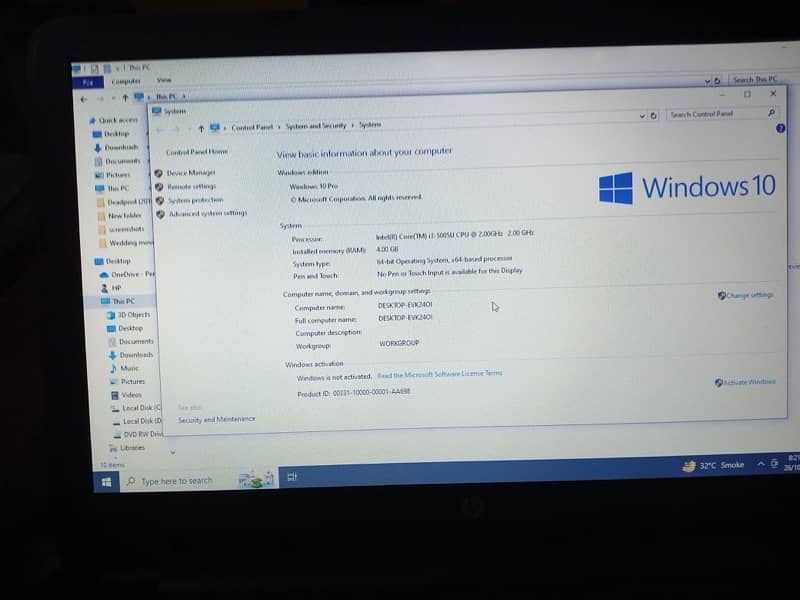Open Device Manager from the left pane
800x600 pixels.
pos(190,173)
